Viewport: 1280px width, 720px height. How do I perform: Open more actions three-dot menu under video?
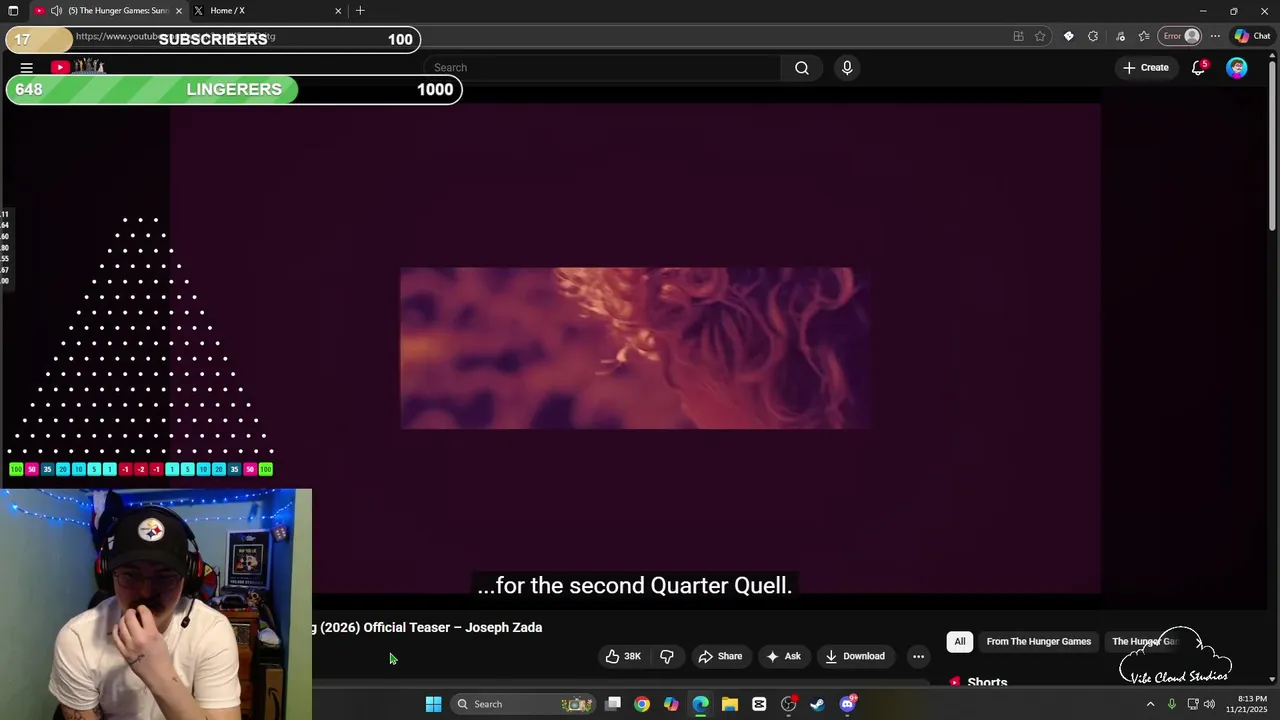918,656
